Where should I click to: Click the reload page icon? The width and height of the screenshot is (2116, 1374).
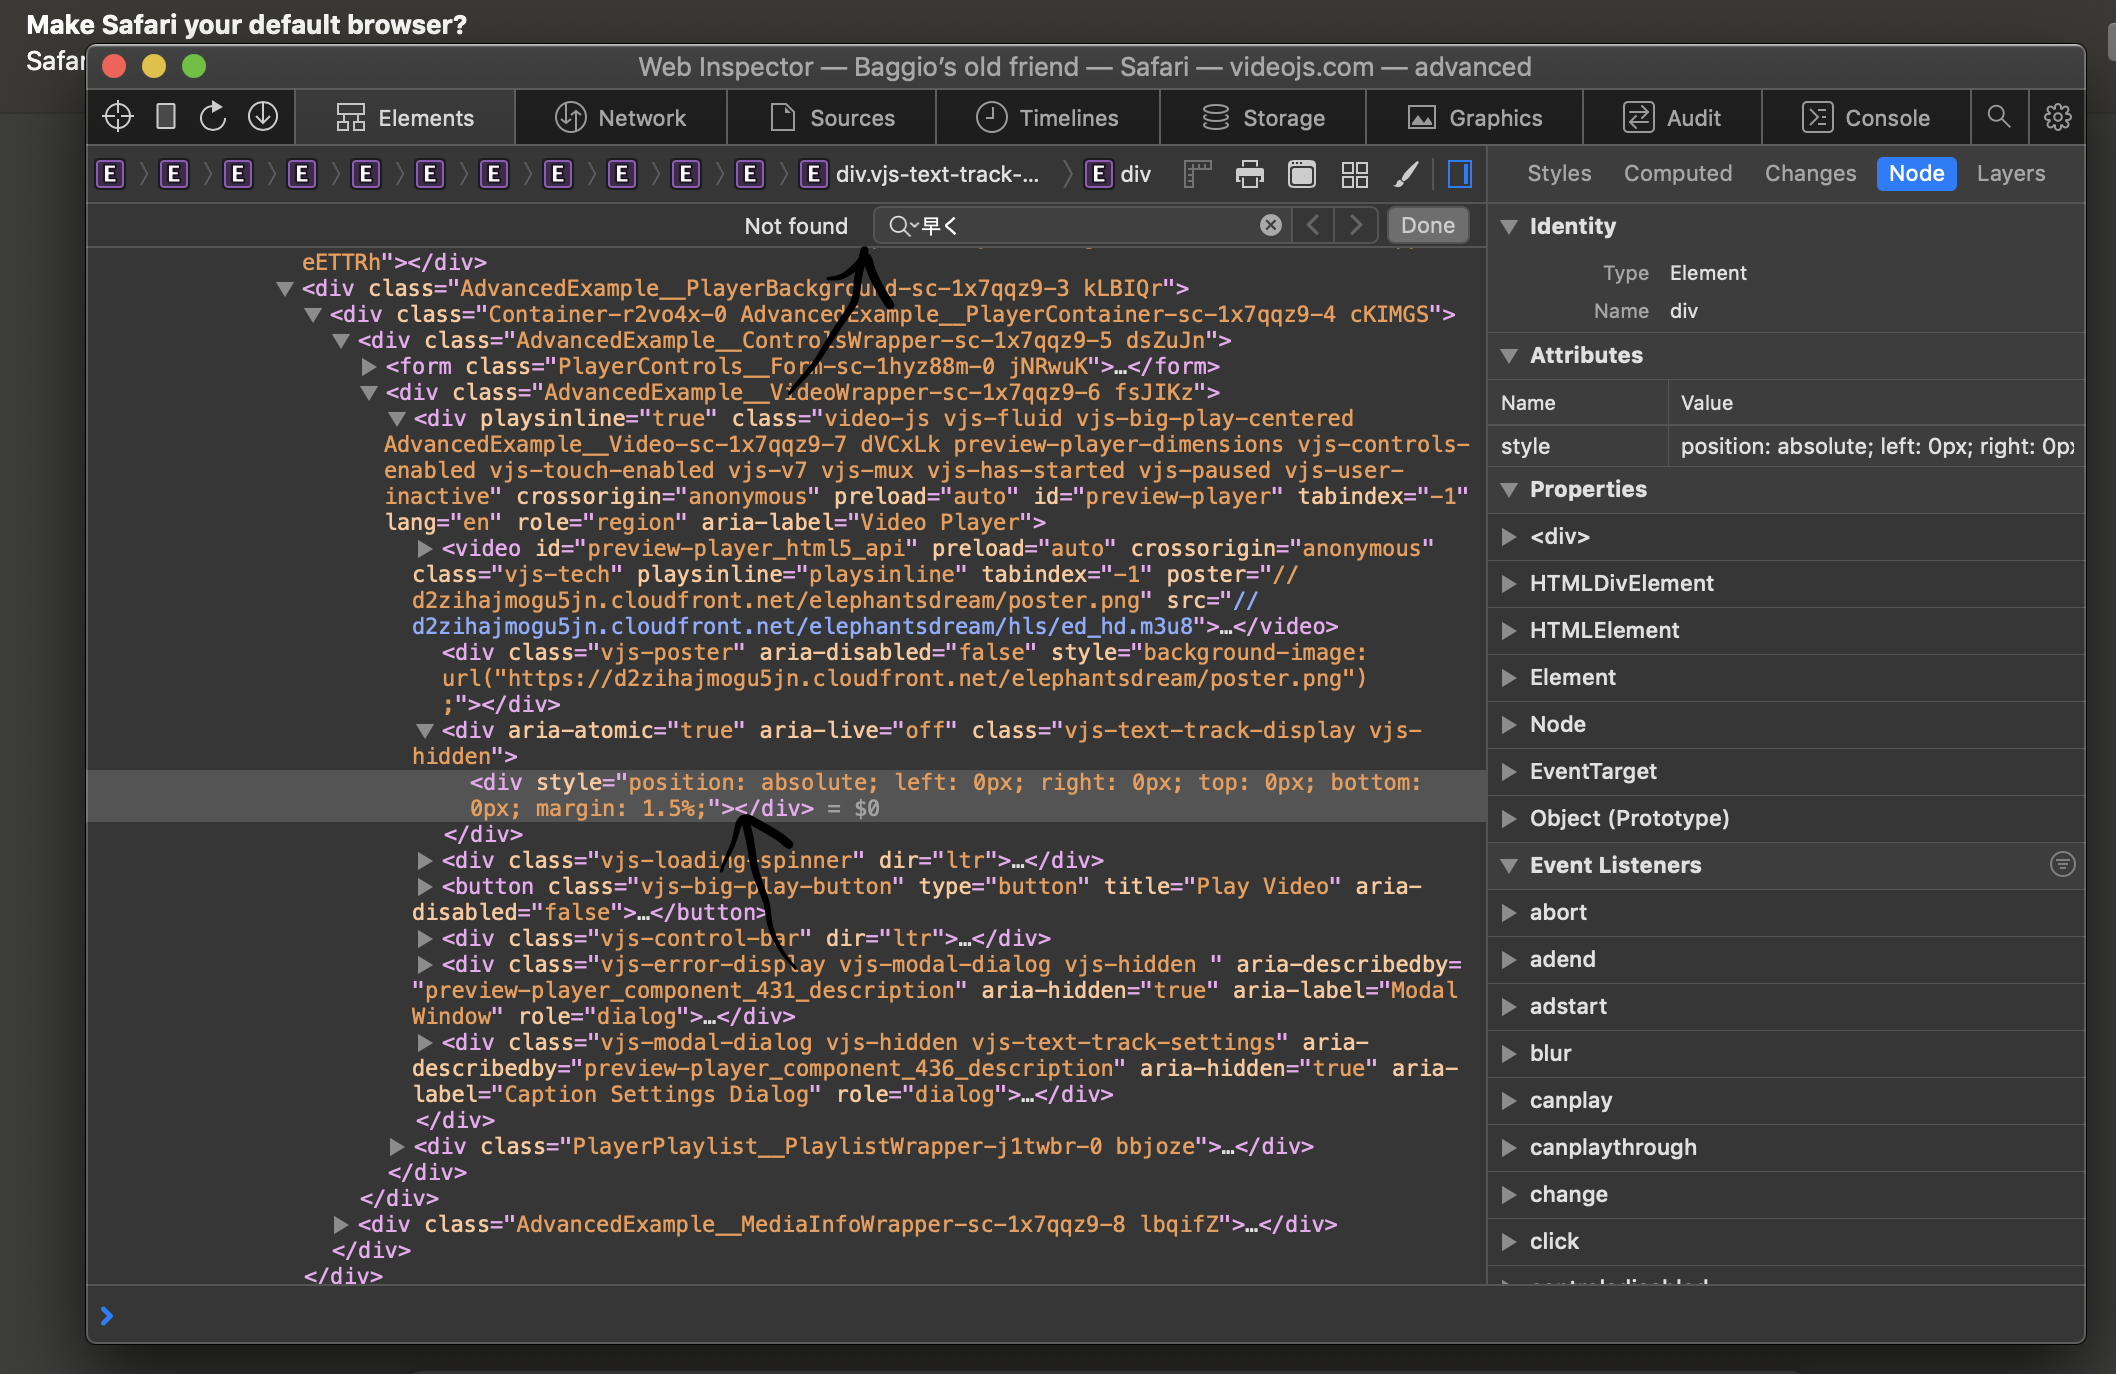(x=213, y=117)
